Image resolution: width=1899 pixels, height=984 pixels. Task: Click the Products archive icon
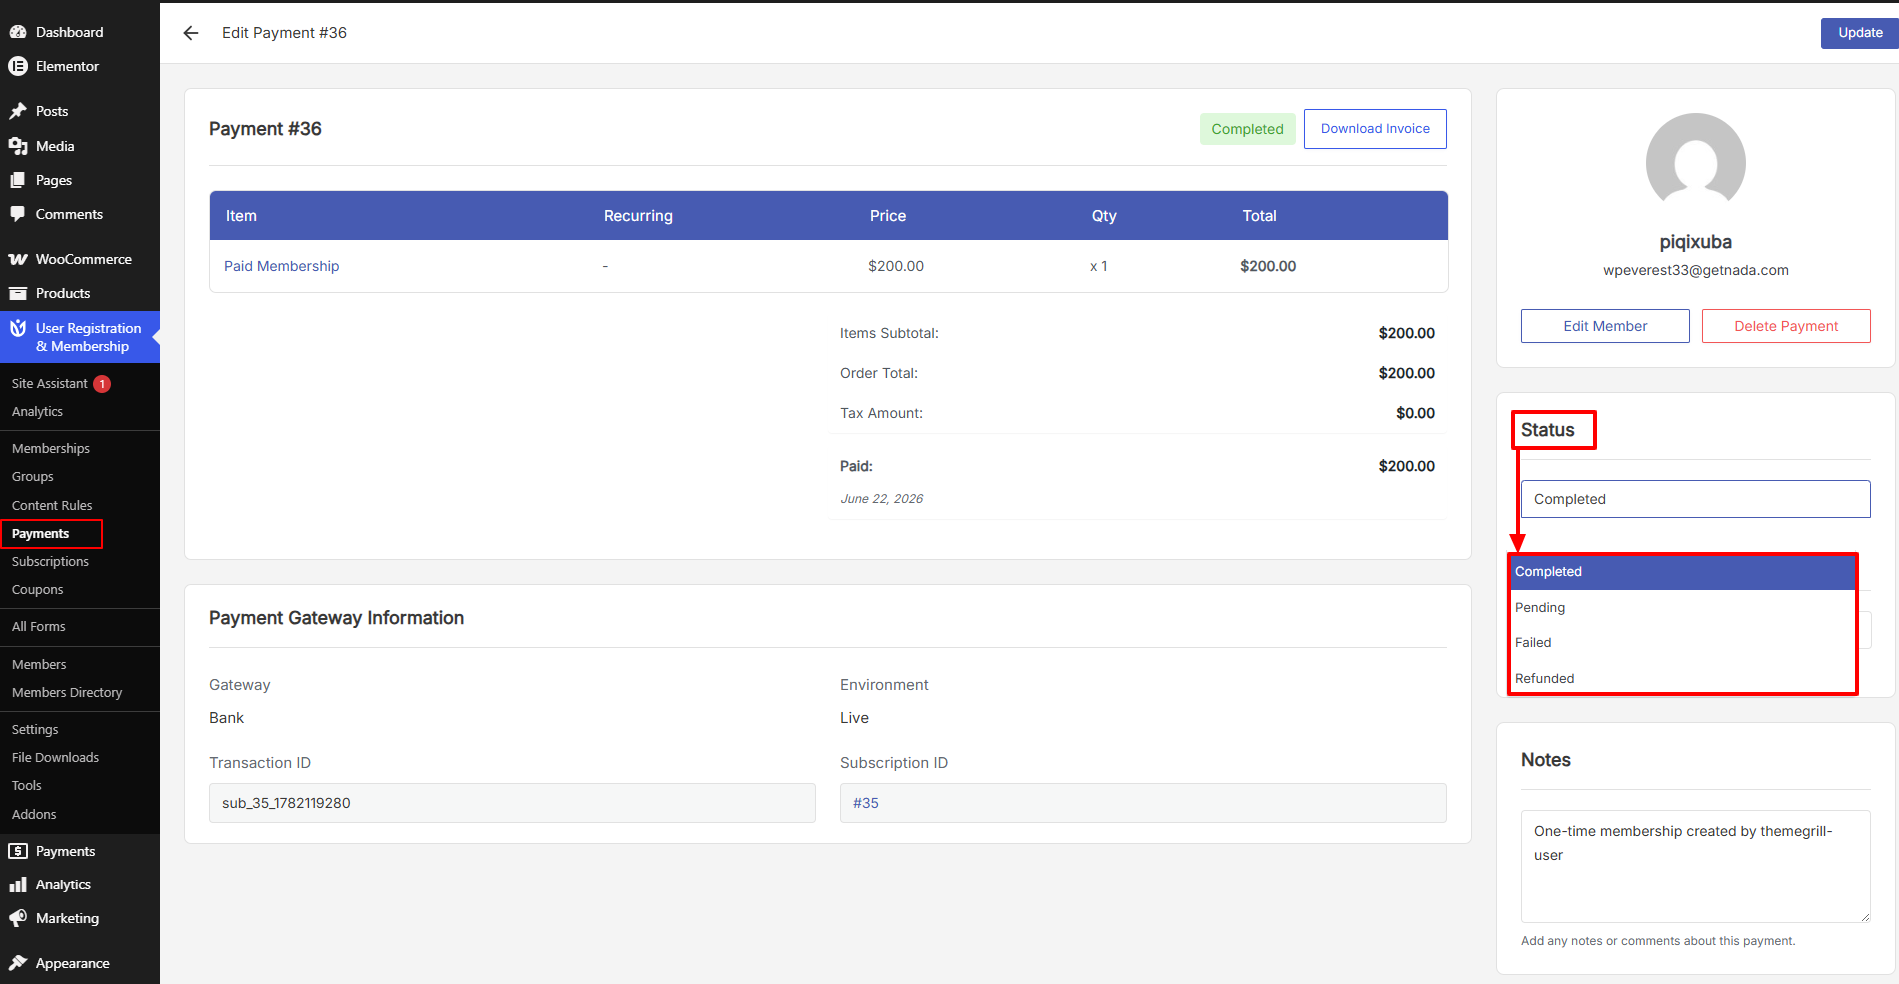pyautogui.click(x=18, y=293)
